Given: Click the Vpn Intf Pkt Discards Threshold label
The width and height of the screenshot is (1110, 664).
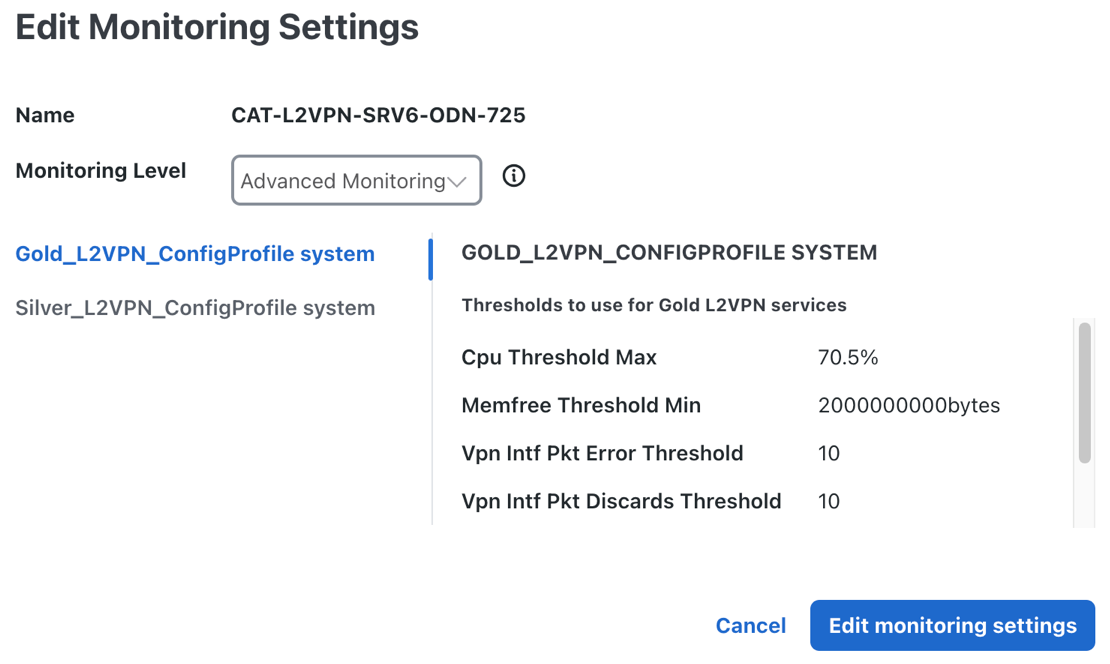Looking at the screenshot, I should [x=621, y=501].
